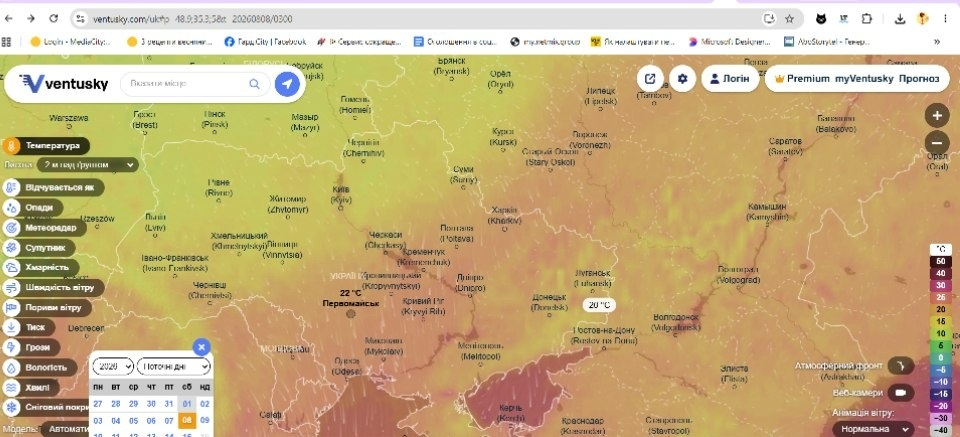960x437 pixels.
Task: Click the browser address bar URL
Action: (193, 19)
